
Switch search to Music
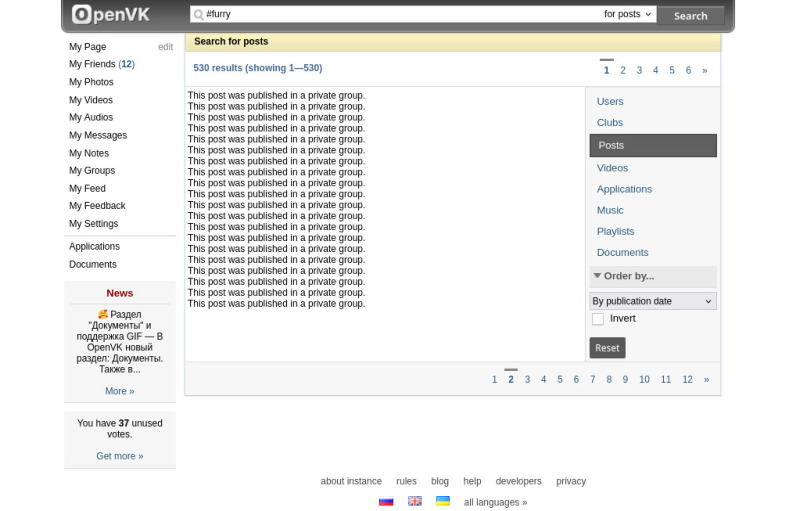tap(610, 210)
